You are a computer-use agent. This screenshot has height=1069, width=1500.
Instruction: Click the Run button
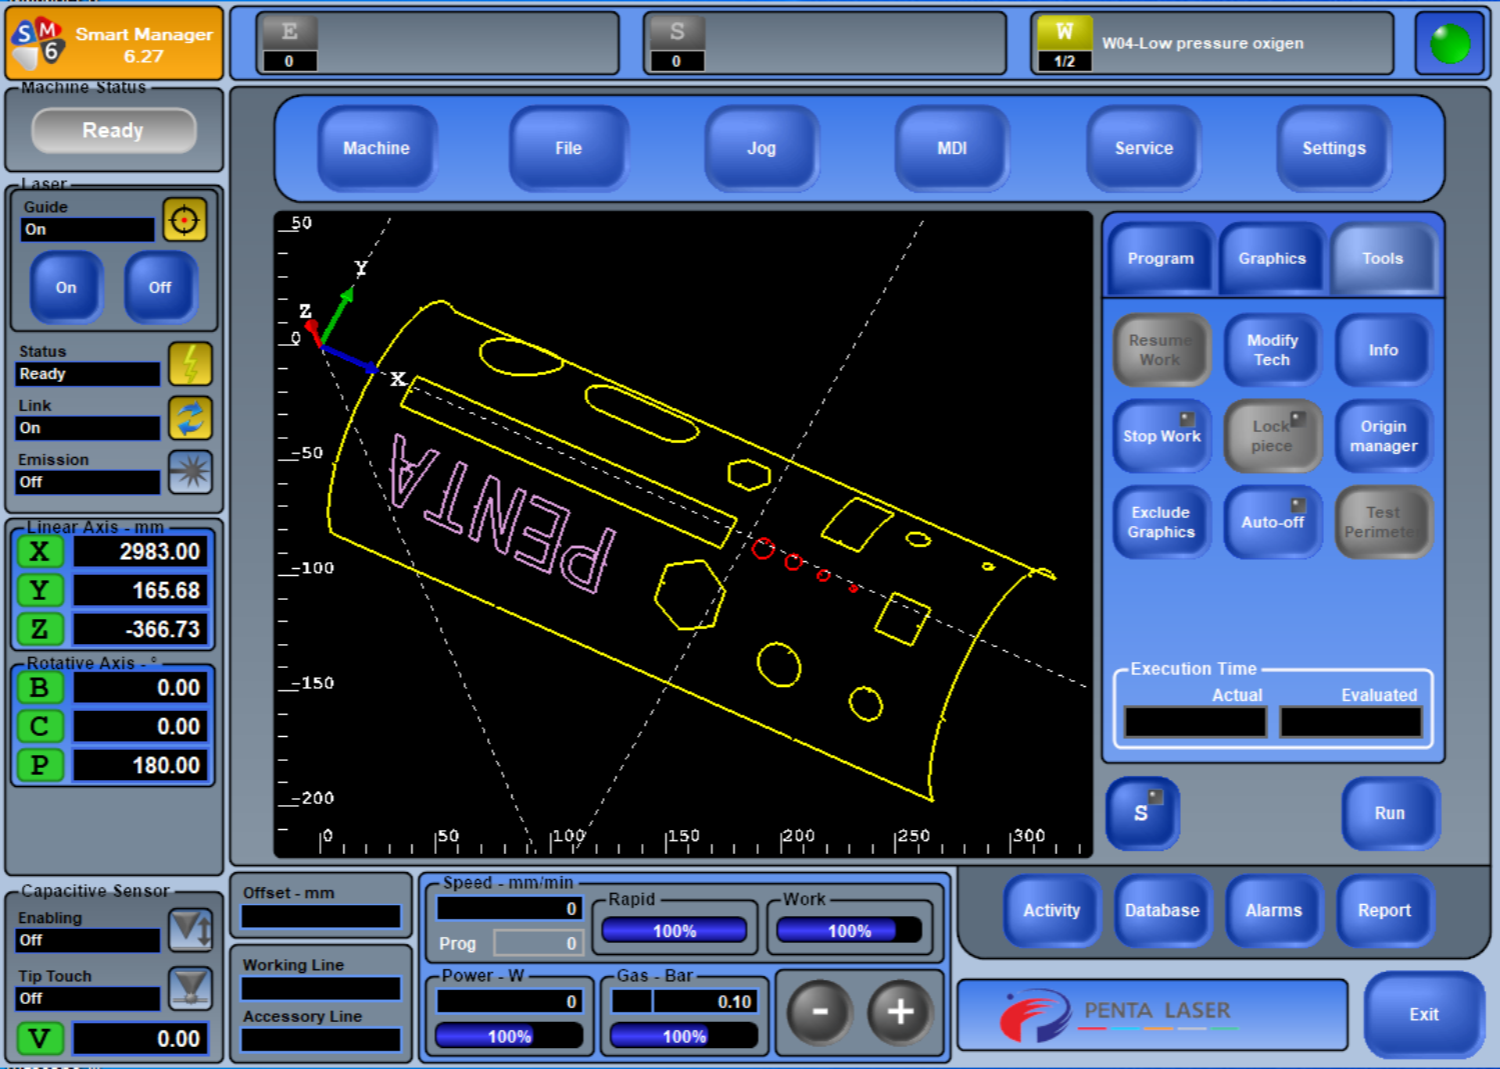(x=1390, y=813)
